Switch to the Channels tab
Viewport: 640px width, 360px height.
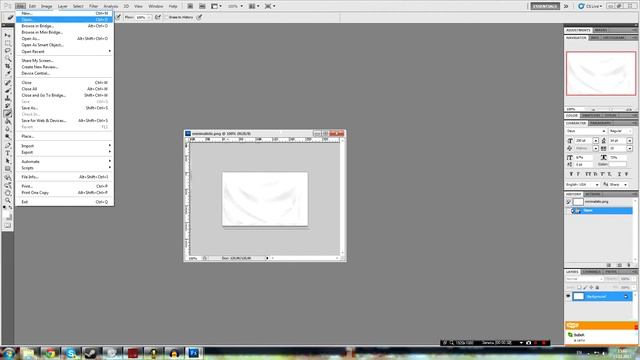[x=591, y=272]
